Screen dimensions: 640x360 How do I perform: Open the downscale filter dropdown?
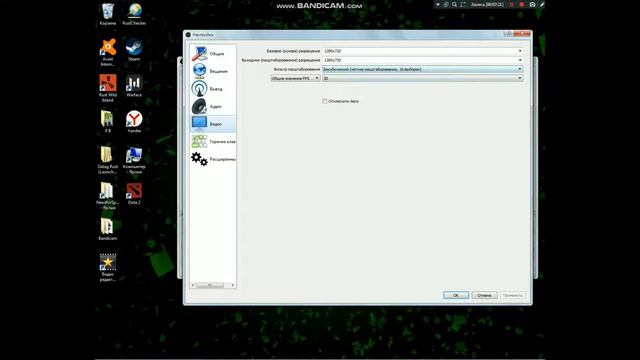(x=422, y=69)
